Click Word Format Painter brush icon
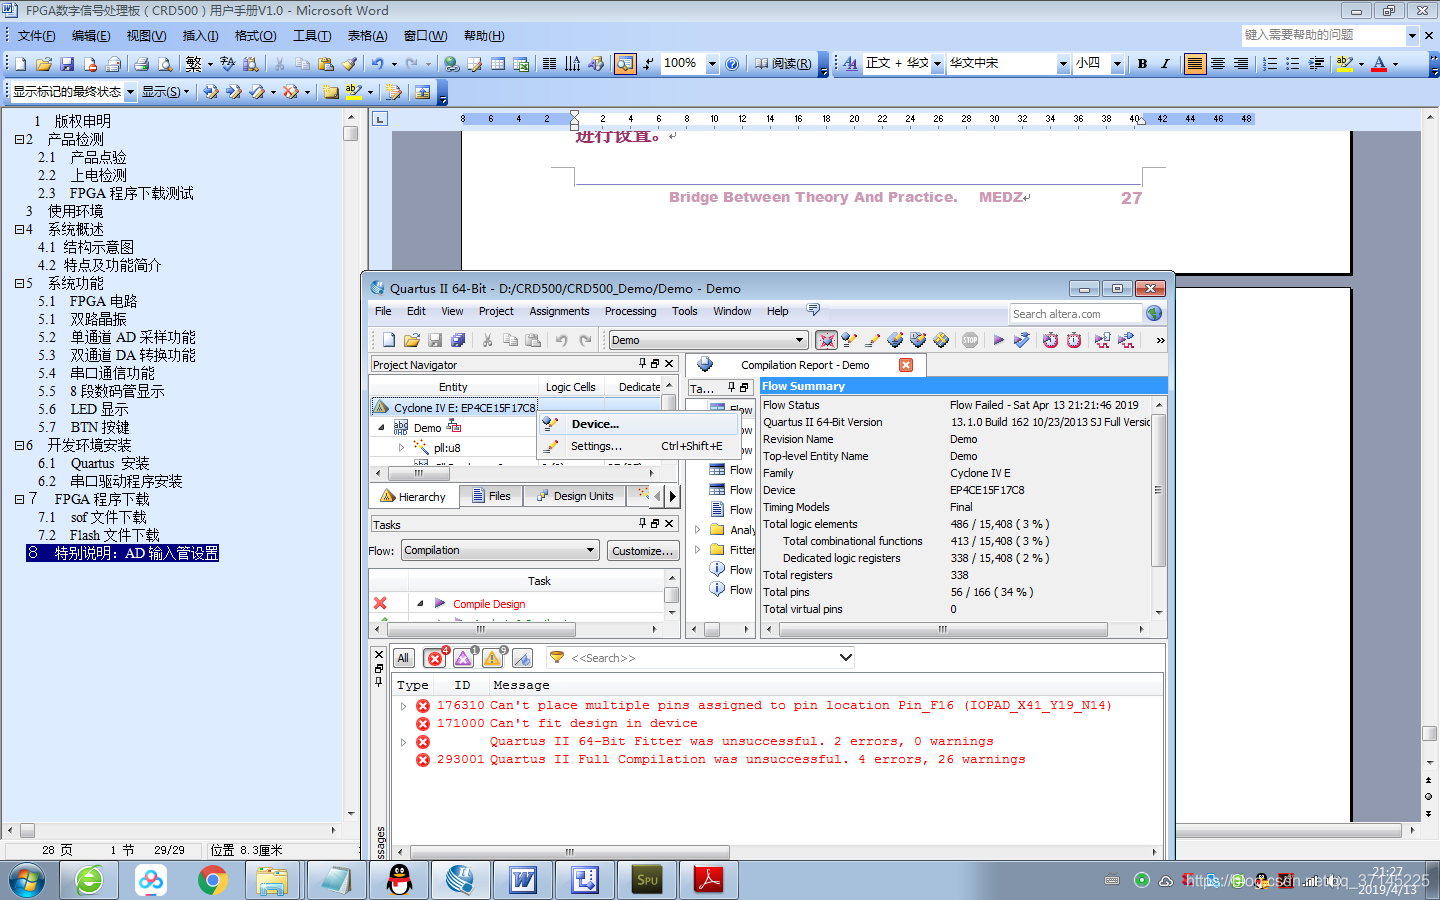 coord(349,63)
